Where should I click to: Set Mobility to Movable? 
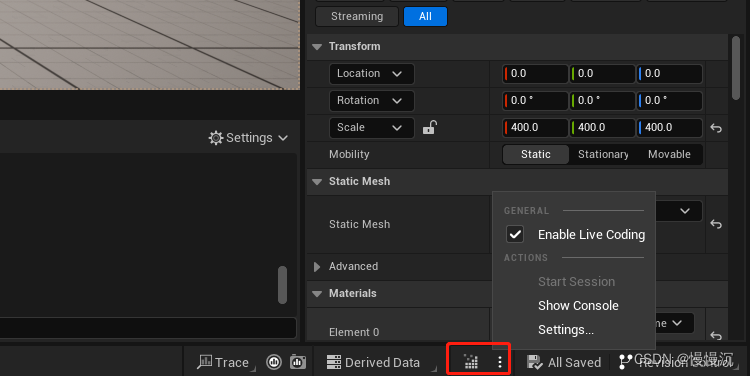click(669, 155)
